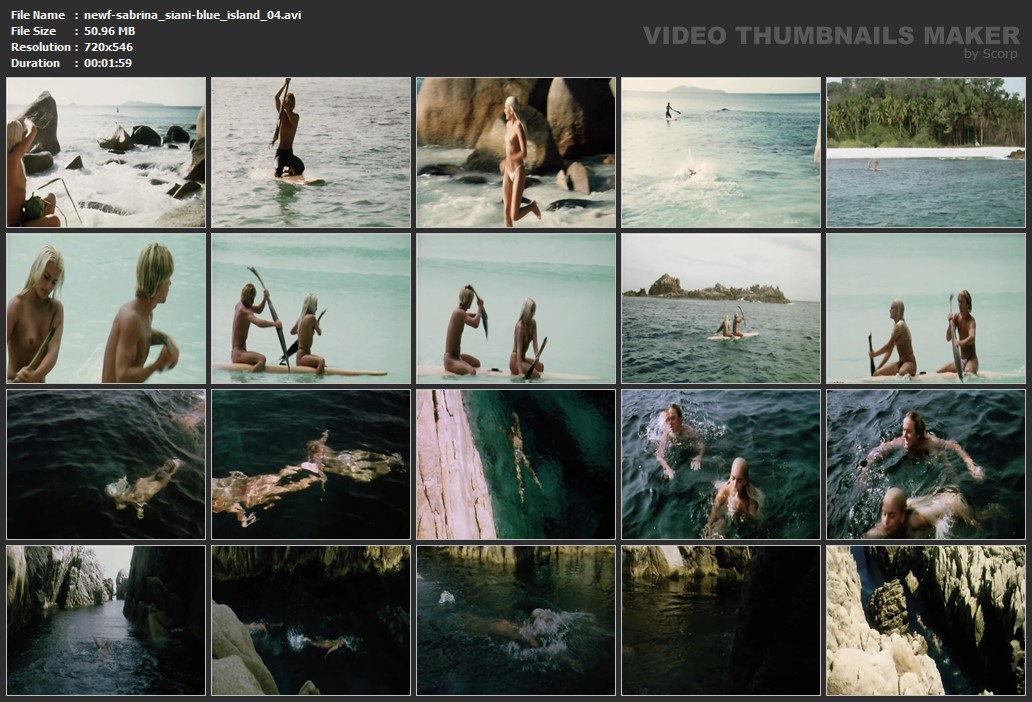Open the close-up of two blond people thumbnail
The width and height of the screenshot is (1032, 702).
pos(106,309)
